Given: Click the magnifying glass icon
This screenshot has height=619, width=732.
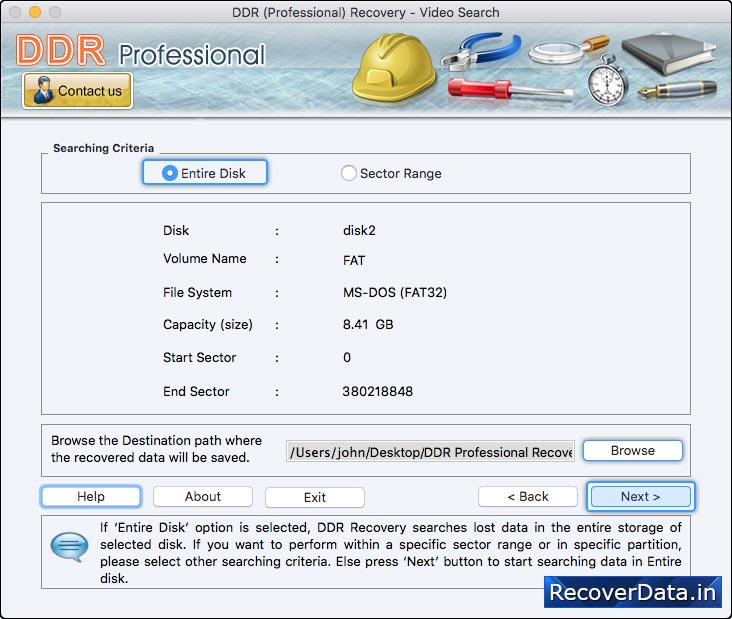Looking at the screenshot, I should pos(569,50).
